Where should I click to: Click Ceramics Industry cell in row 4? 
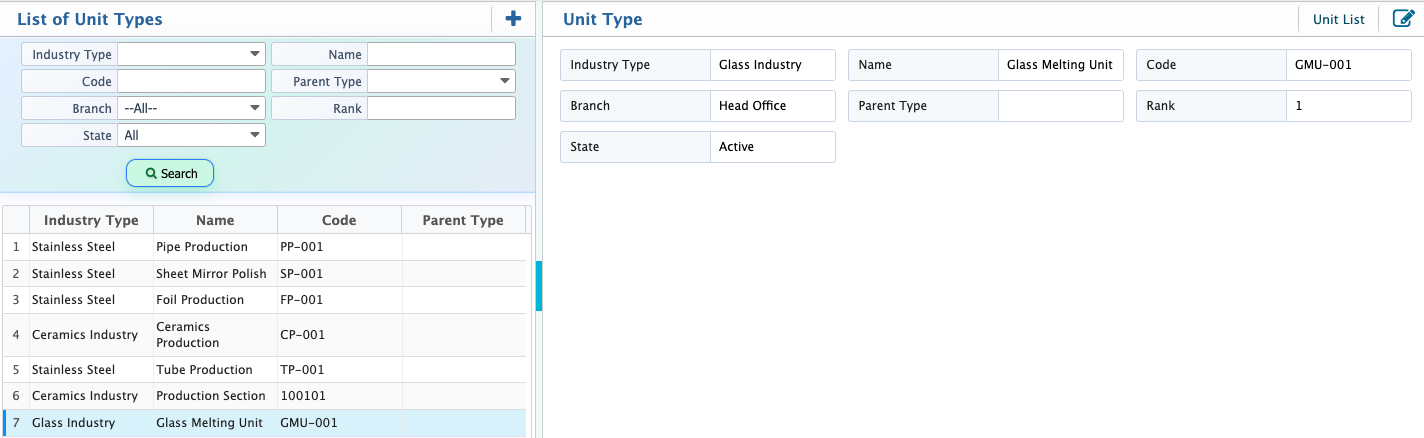[x=91, y=335]
